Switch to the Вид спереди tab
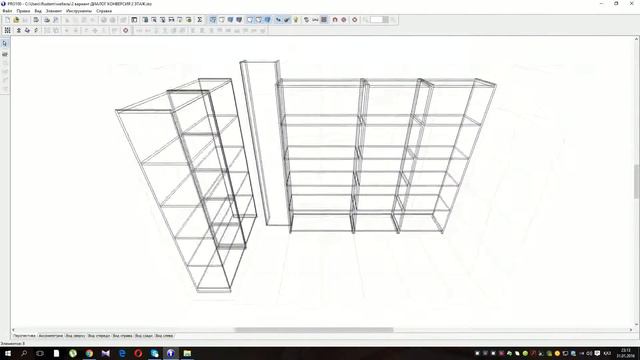640x360 pixels. [99, 336]
